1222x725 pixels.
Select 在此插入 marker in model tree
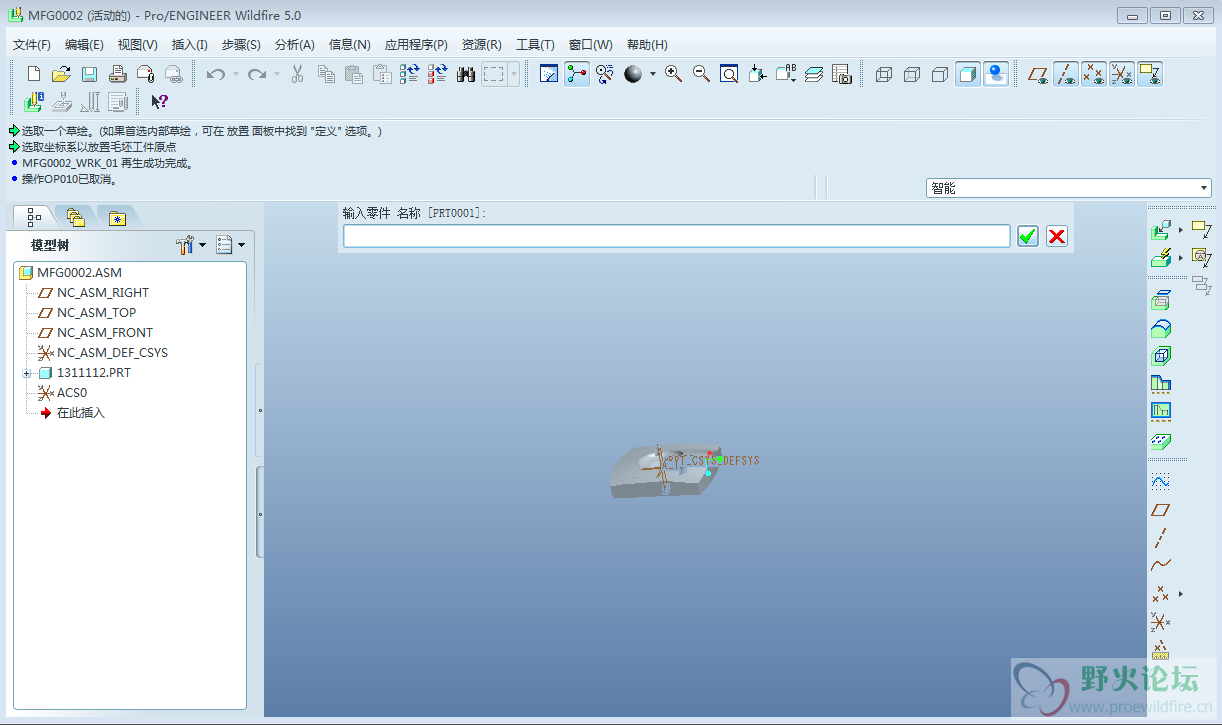[x=81, y=413]
